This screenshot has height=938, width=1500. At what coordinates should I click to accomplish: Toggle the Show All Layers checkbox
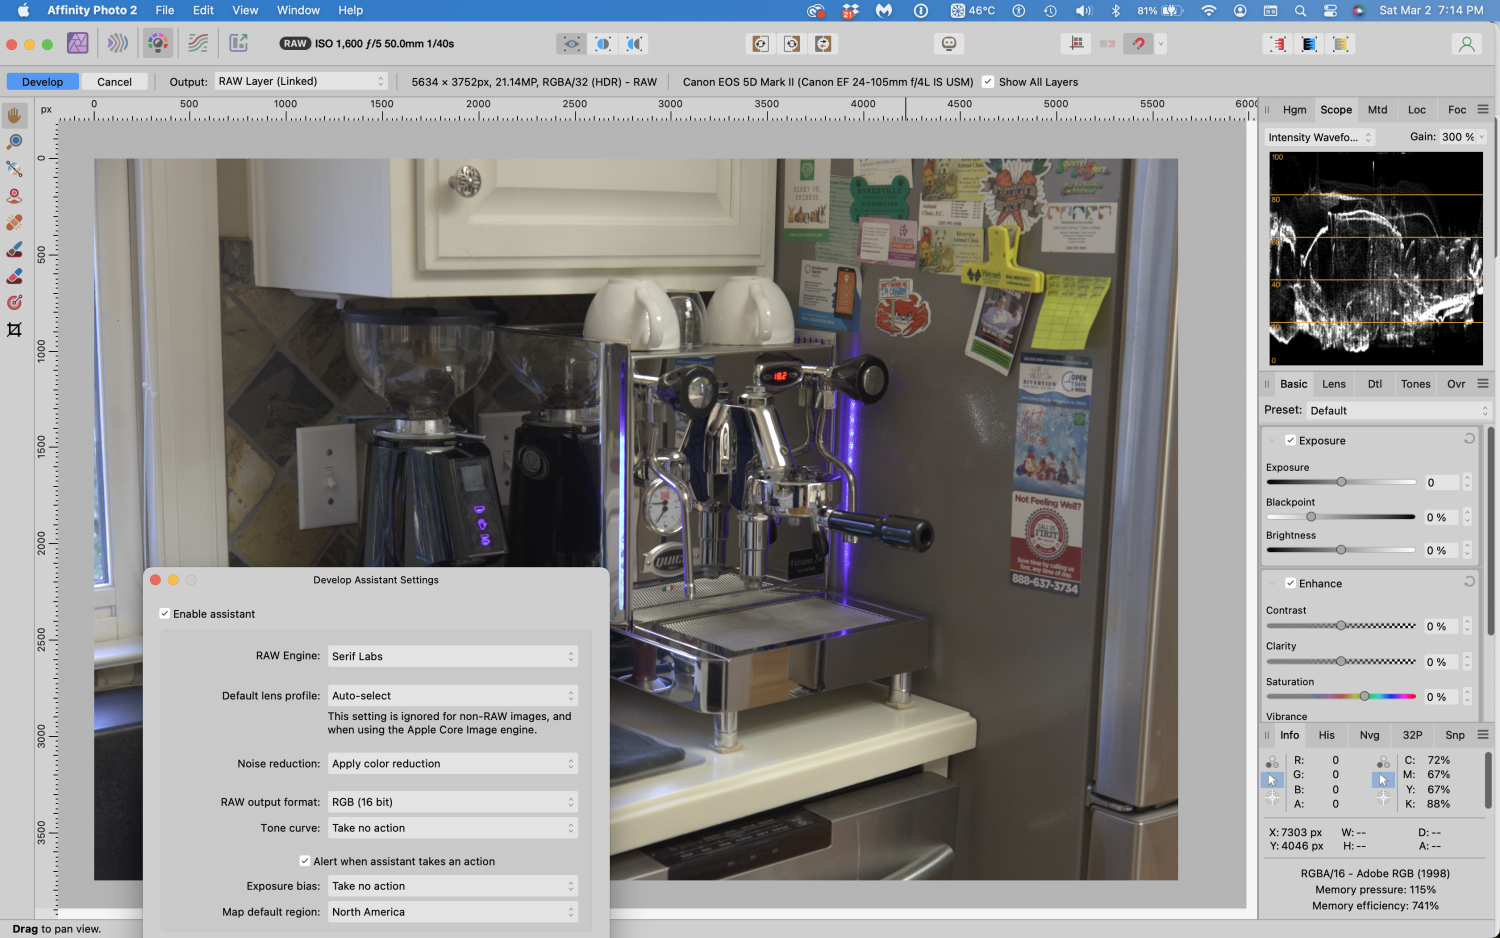pos(988,82)
